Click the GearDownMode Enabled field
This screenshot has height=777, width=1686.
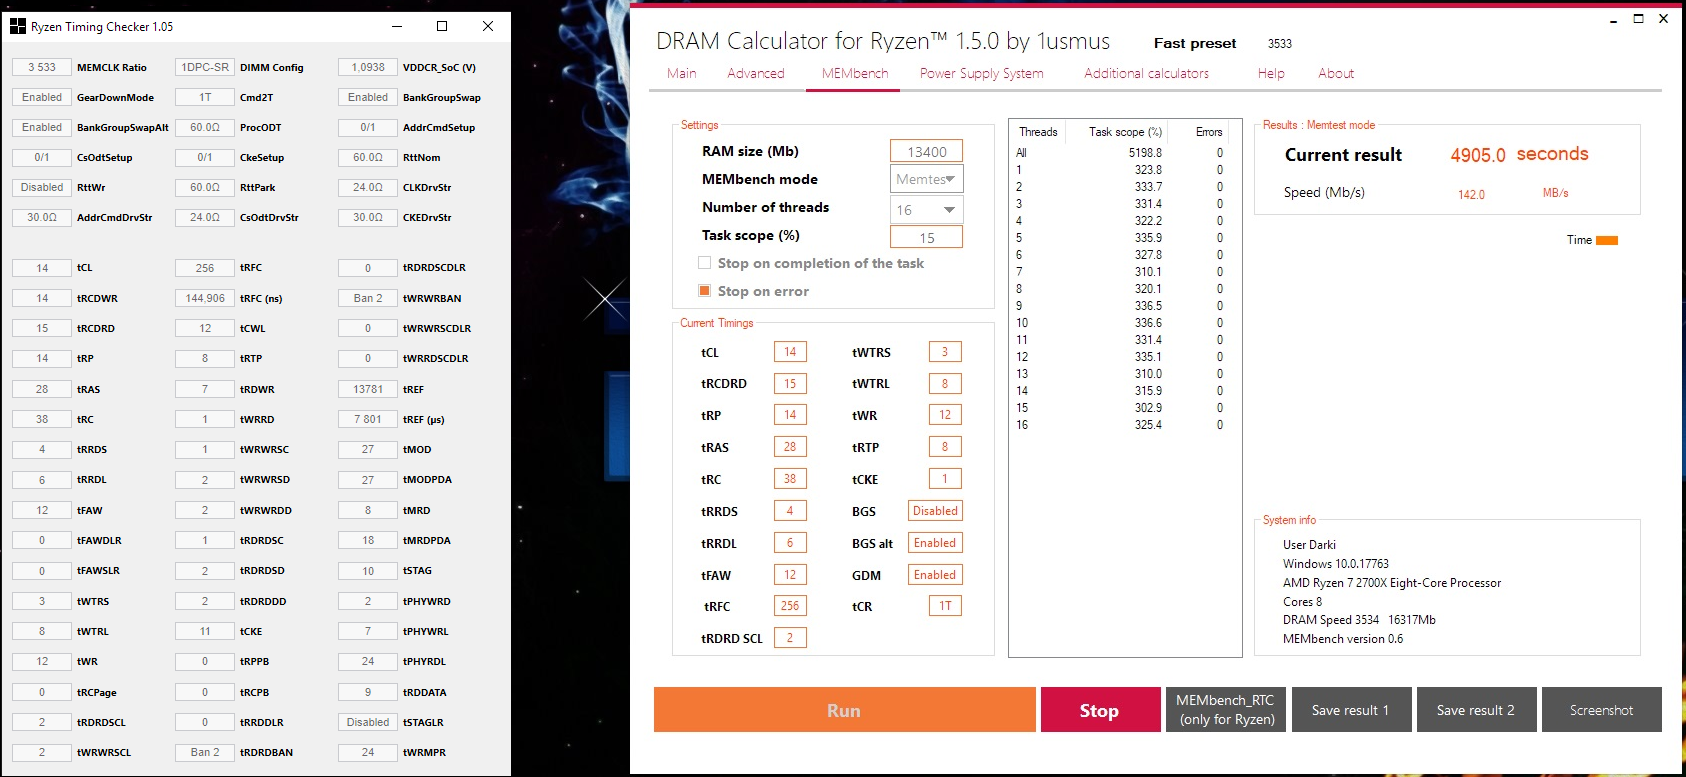[x=42, y=97]
